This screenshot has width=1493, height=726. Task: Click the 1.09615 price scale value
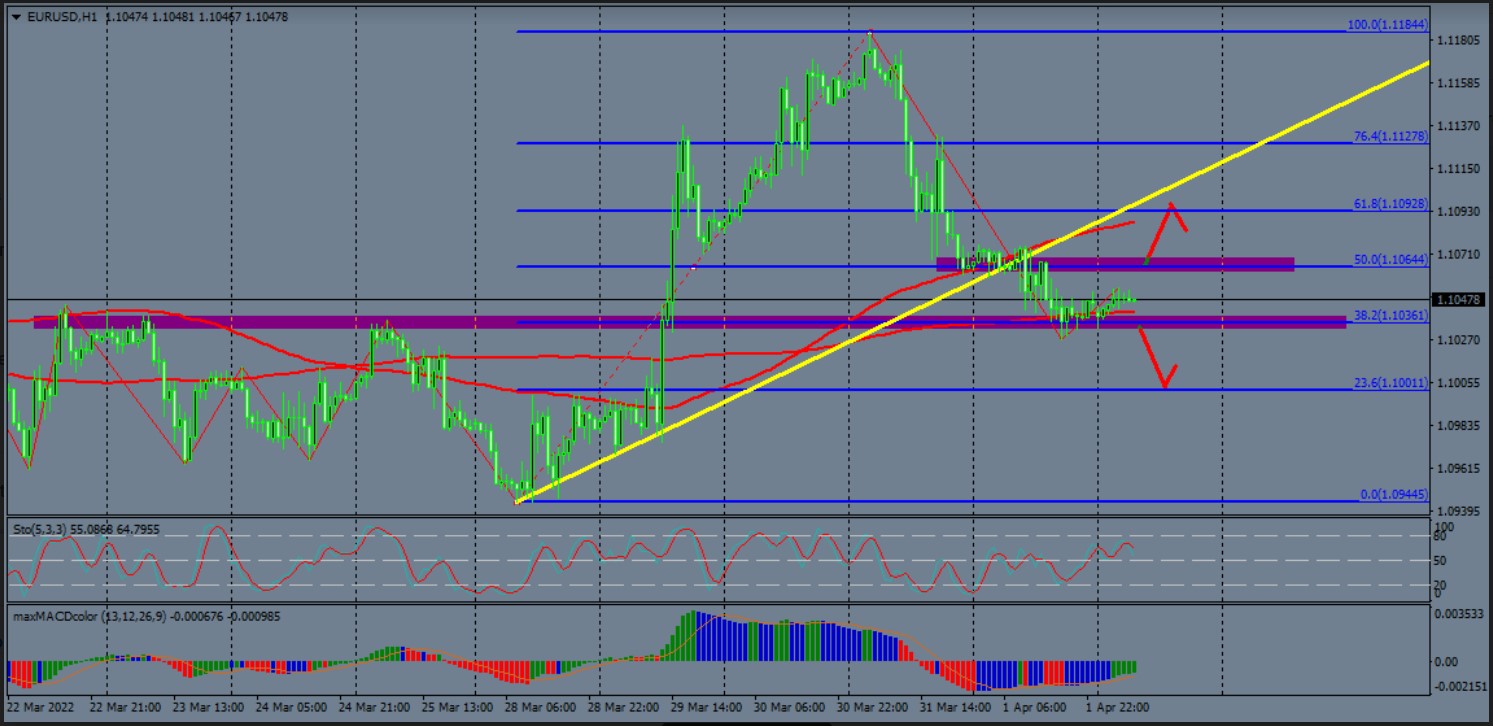pyautogui.click(x=1459, y=469)
